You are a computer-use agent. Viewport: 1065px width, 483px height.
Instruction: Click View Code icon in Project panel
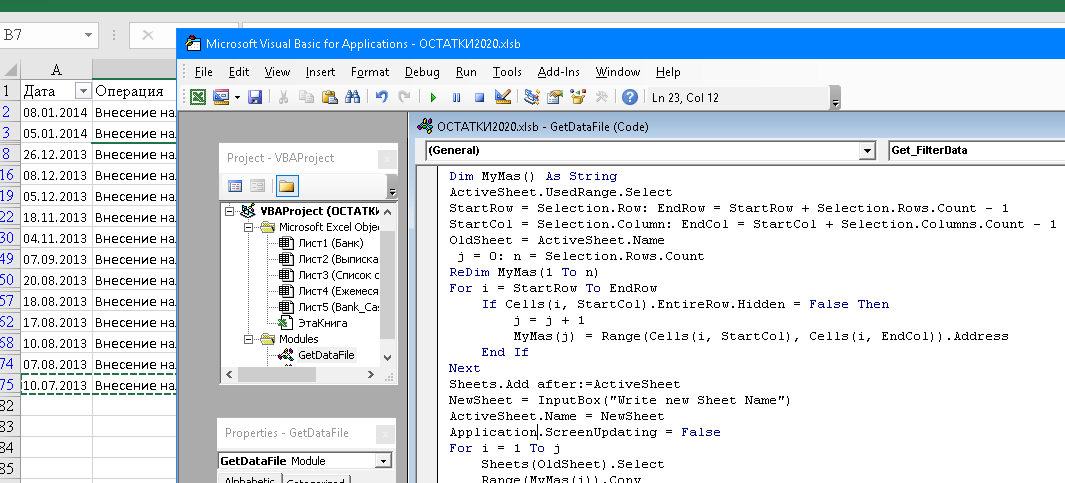tap(235, 185)
